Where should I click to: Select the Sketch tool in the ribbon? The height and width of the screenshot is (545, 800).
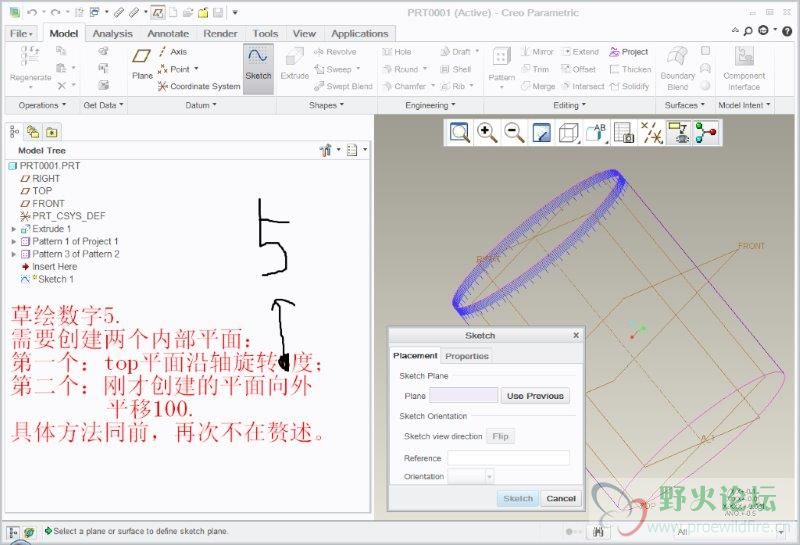pyautogui.click(x=258, y=68)
